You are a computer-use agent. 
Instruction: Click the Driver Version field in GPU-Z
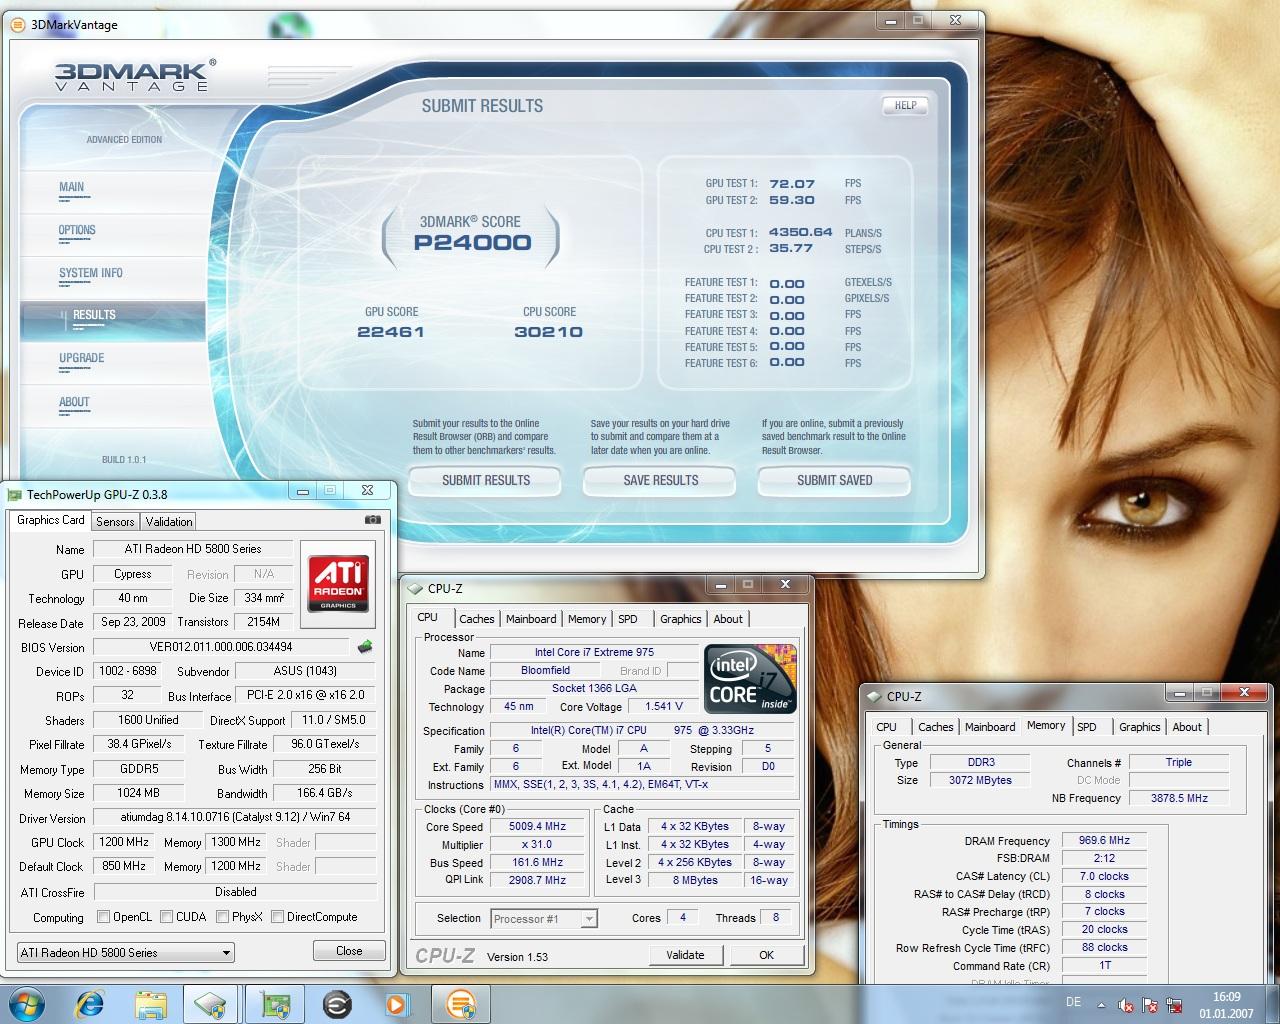pyautogui.click(x=235, y=818)
